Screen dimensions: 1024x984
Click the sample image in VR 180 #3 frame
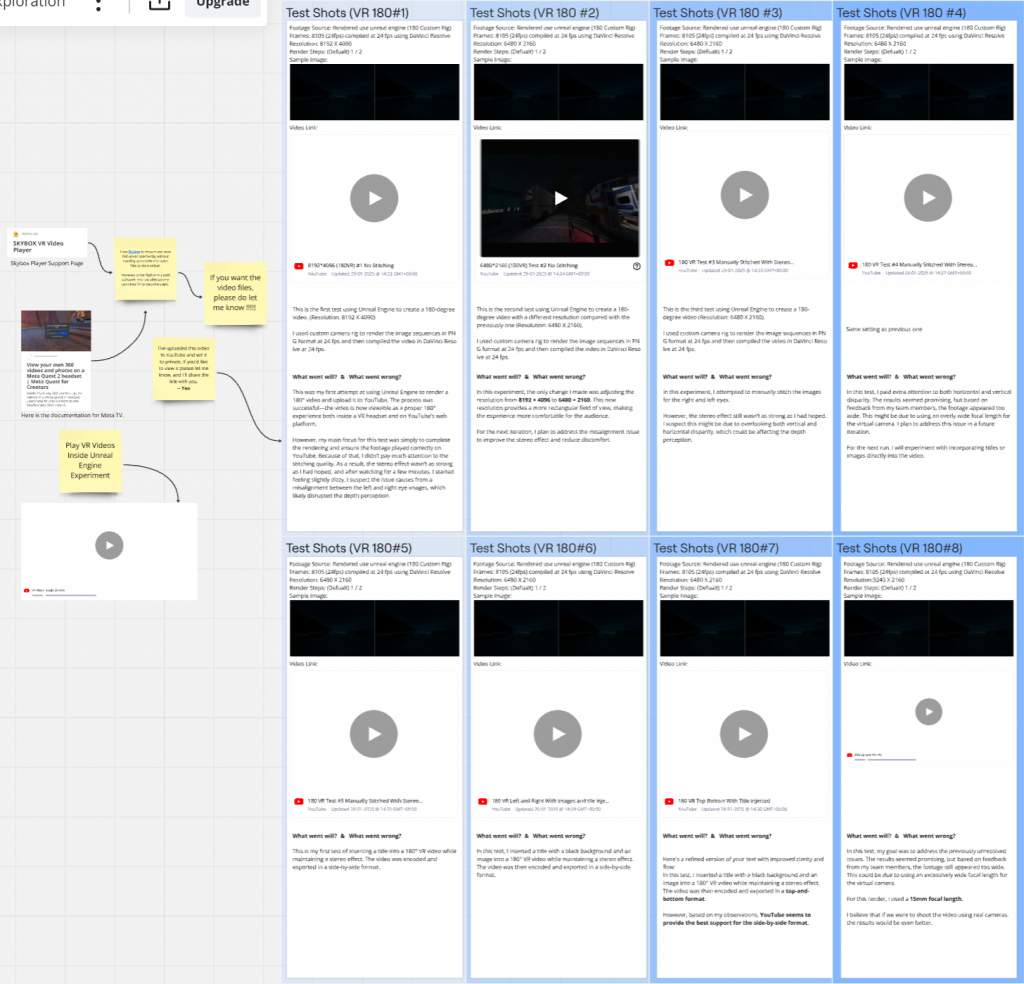tap(744, 92)
